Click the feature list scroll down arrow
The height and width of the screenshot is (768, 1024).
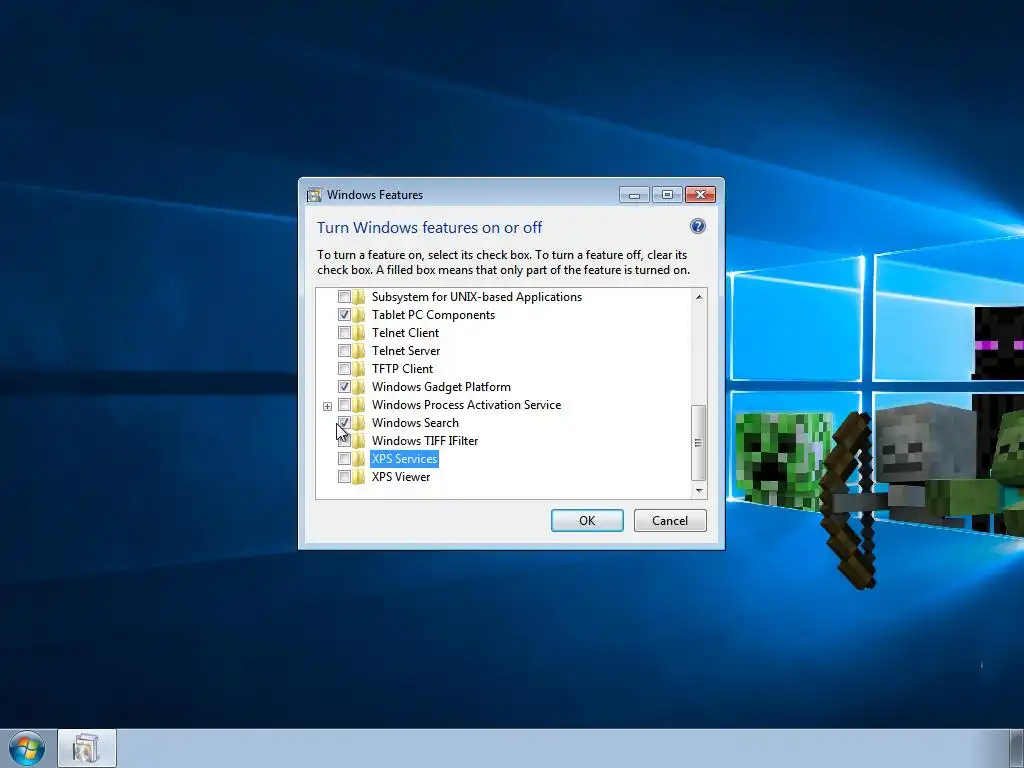699,490
